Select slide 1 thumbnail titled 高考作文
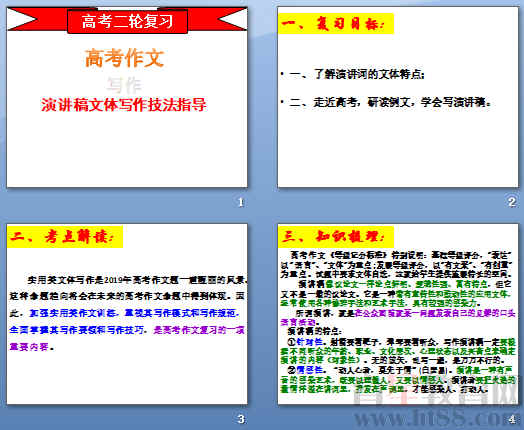The width and height of the screenshot is (524, 430). (127, 97)
